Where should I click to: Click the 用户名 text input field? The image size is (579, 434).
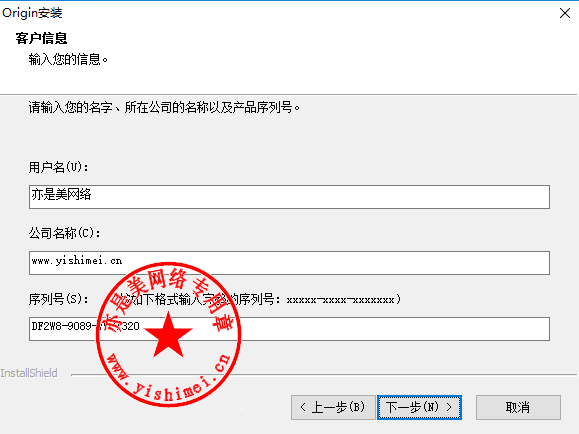click(289, 197)
